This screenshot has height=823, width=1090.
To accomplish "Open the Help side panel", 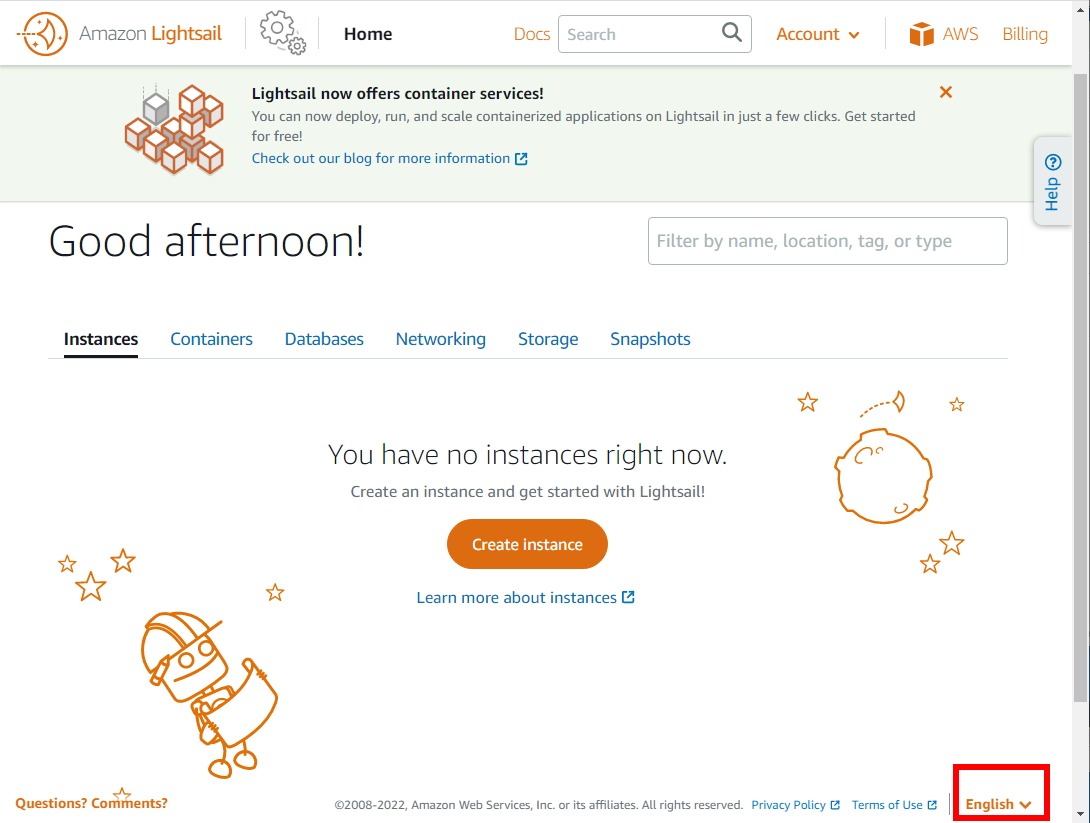I will 1052,181.
